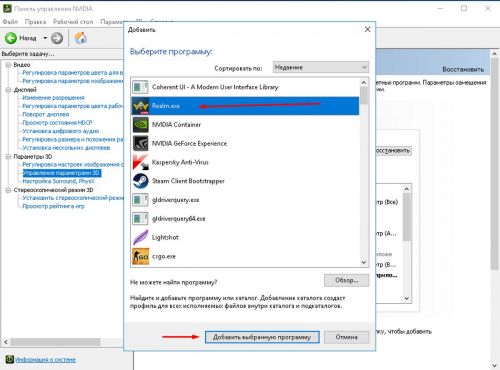Select the gldriverquery64.exe icon

pyautogui.click(x=140, y=219)
